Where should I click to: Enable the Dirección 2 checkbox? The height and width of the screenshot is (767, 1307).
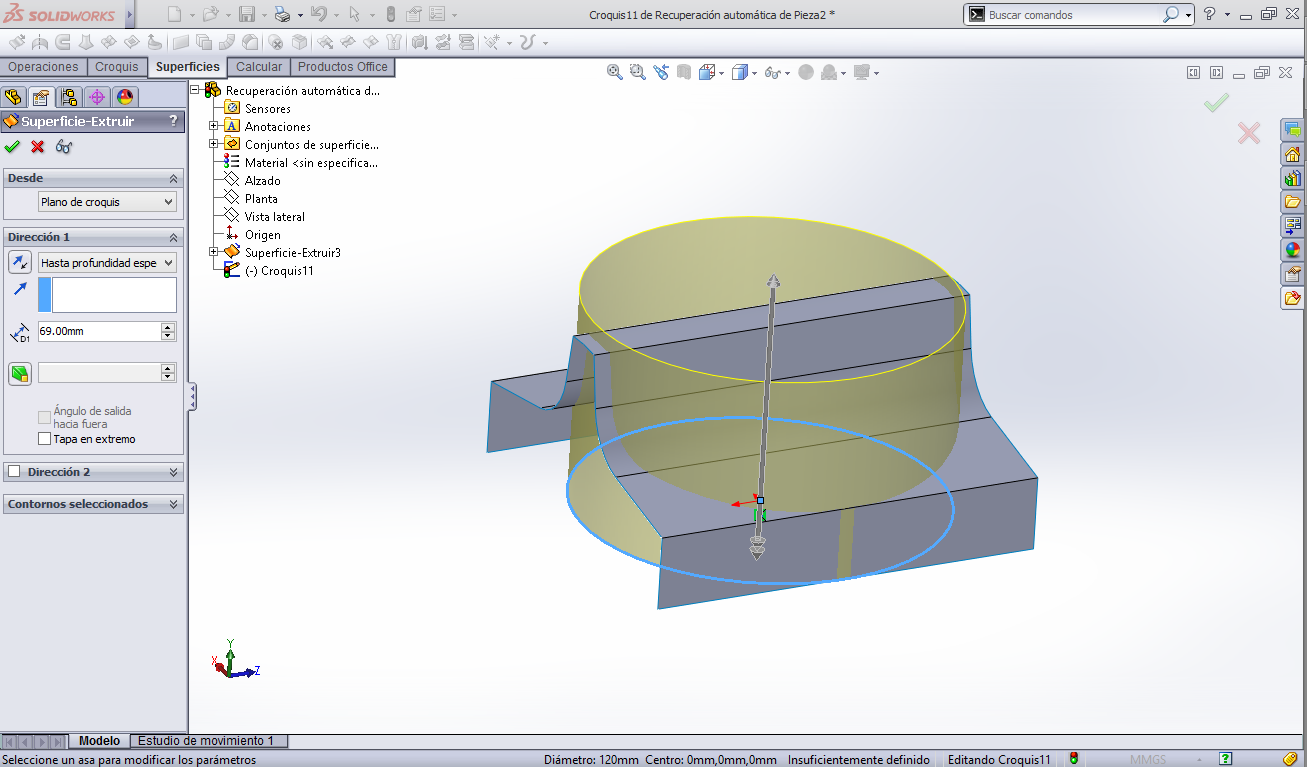14,471
